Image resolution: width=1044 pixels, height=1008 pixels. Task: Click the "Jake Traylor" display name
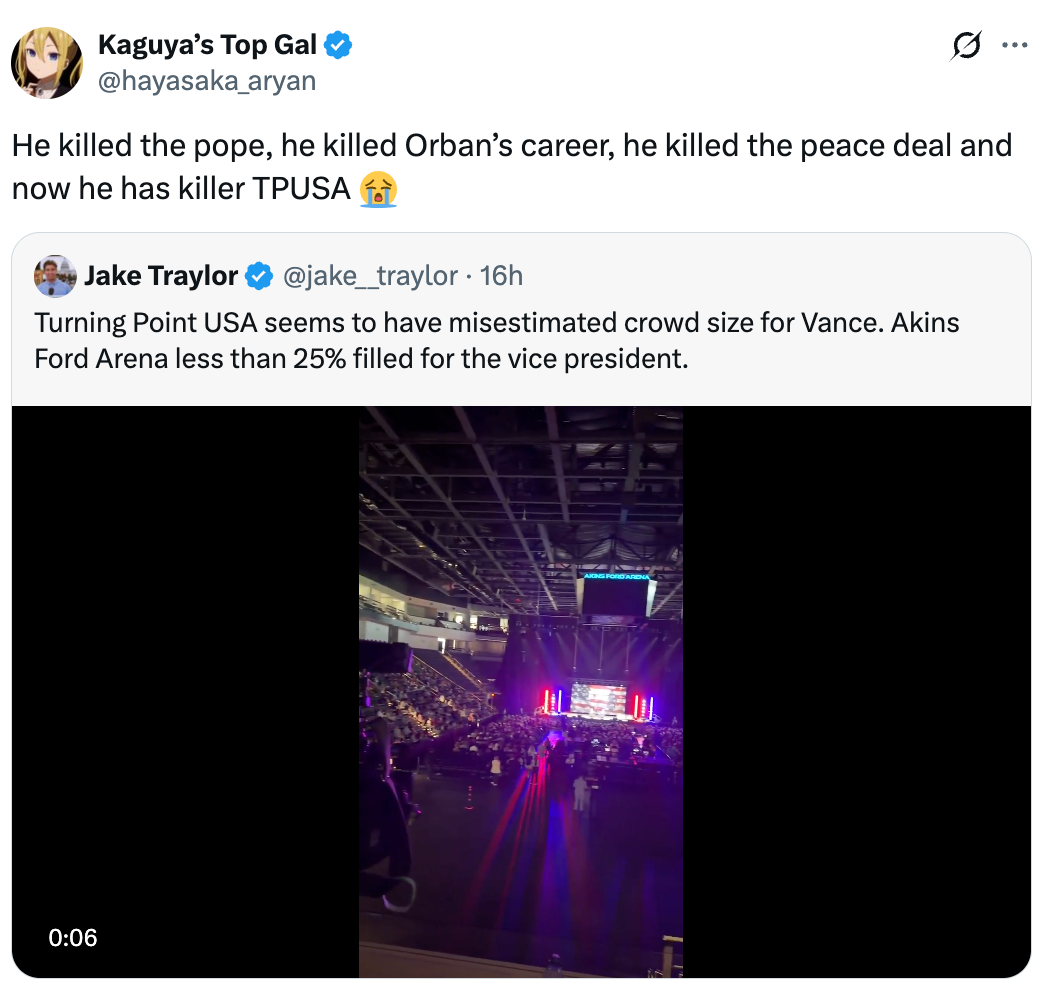pyautogui.click(x=161, y=276)
